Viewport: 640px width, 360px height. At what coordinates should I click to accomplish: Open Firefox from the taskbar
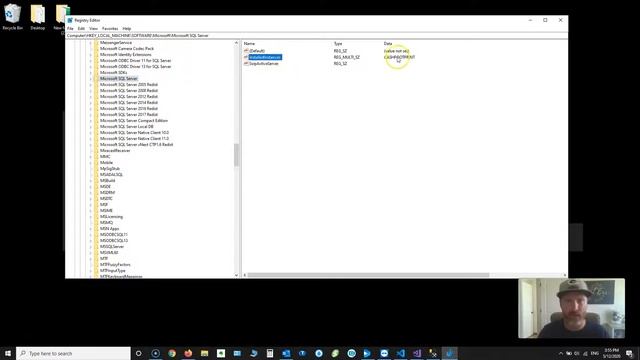coord(188,353)
